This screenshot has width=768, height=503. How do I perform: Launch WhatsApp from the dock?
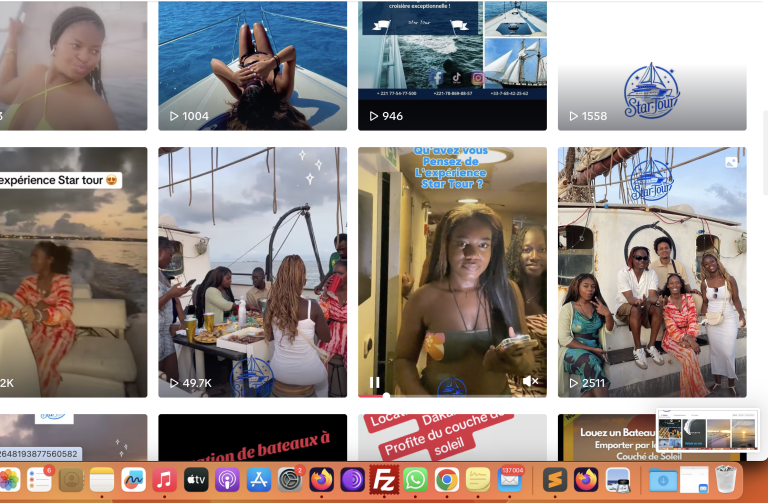pos(415,480)
